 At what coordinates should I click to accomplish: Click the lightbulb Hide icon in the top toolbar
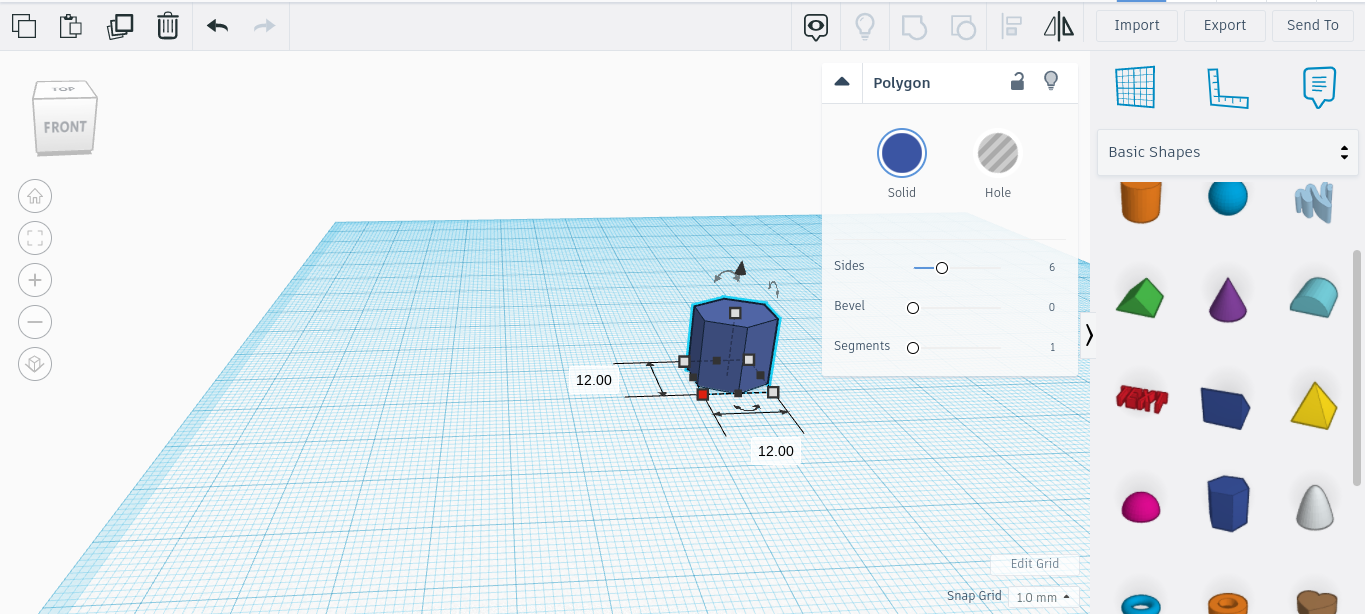(x=865, y=27)
